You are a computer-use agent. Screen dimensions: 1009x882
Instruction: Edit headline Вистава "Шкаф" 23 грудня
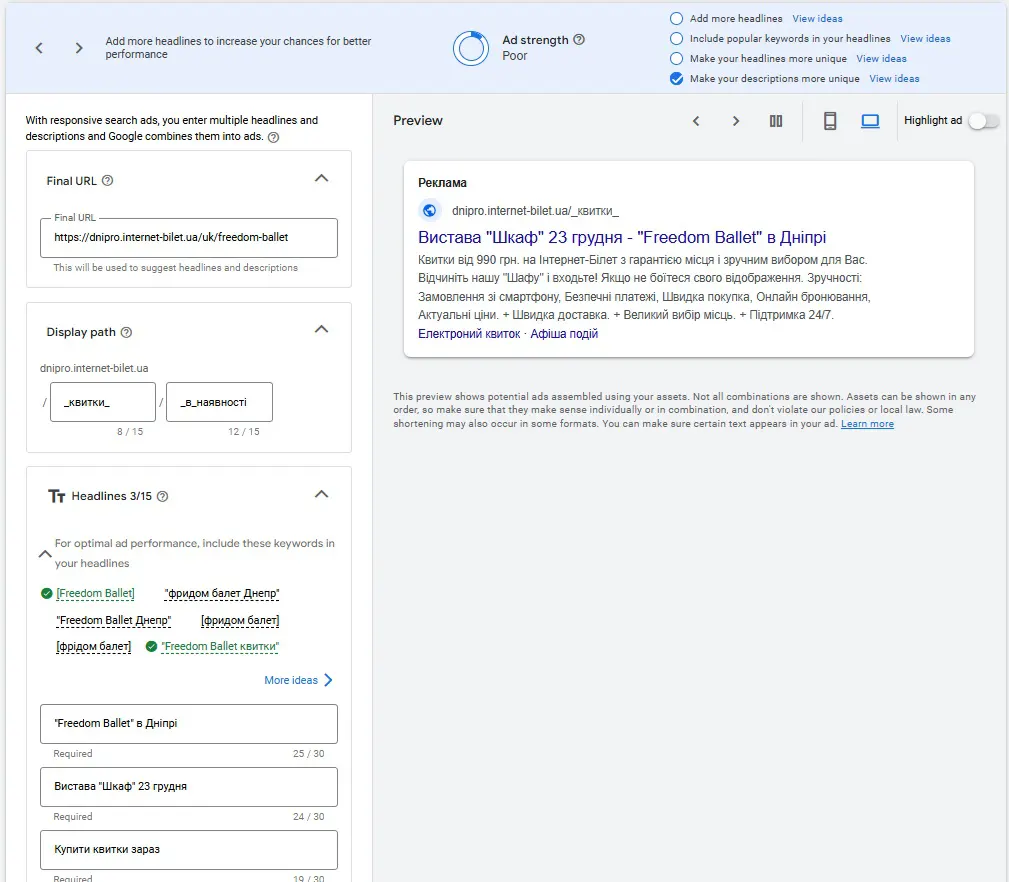click(189, 787)
